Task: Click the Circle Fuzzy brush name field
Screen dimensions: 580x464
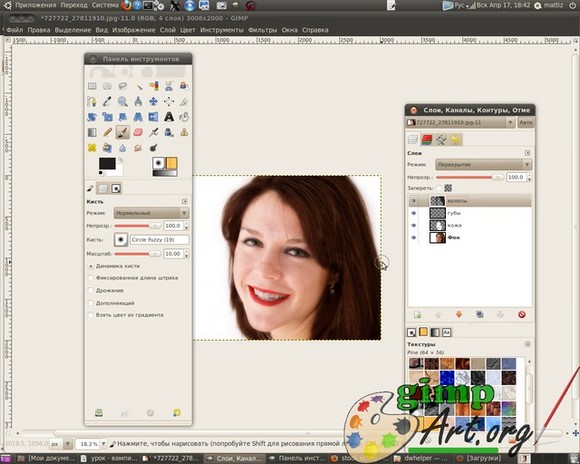Action: (159, 240)
